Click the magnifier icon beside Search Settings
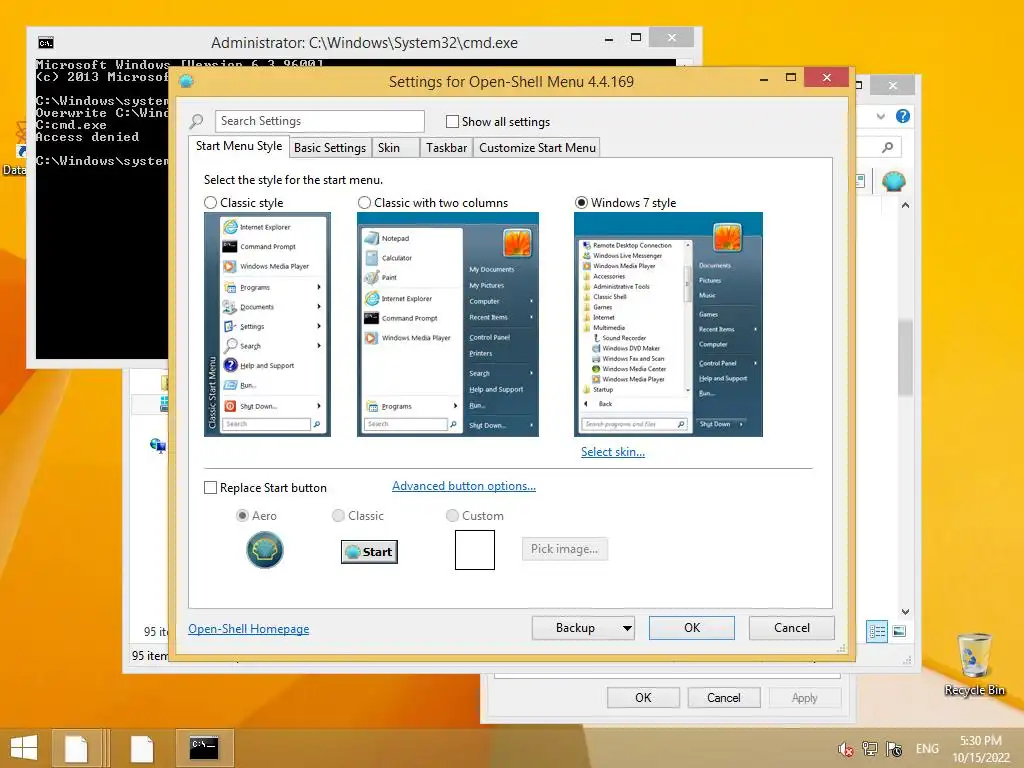The height and width of the screenshot is (768, 1024). (x=196, y=121)
